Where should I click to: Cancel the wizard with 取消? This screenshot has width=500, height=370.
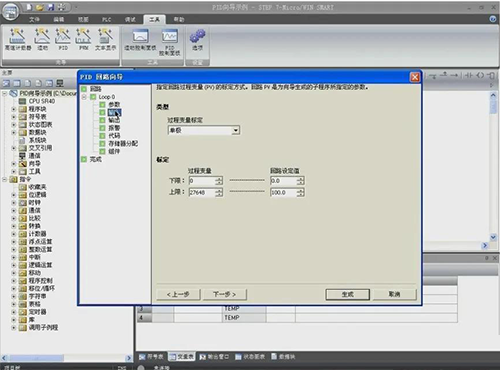pos(394,294)
